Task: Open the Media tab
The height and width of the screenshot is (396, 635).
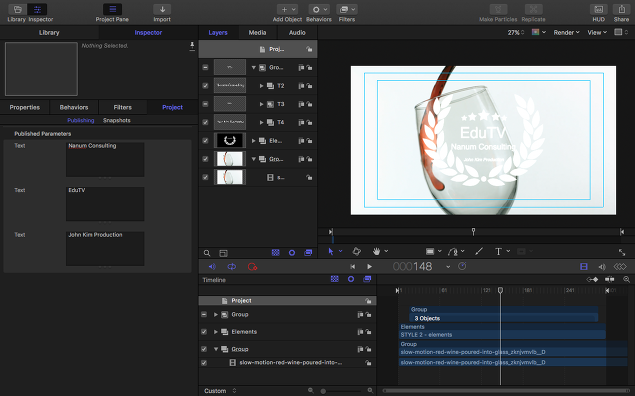Action: [x=257, y=32]
